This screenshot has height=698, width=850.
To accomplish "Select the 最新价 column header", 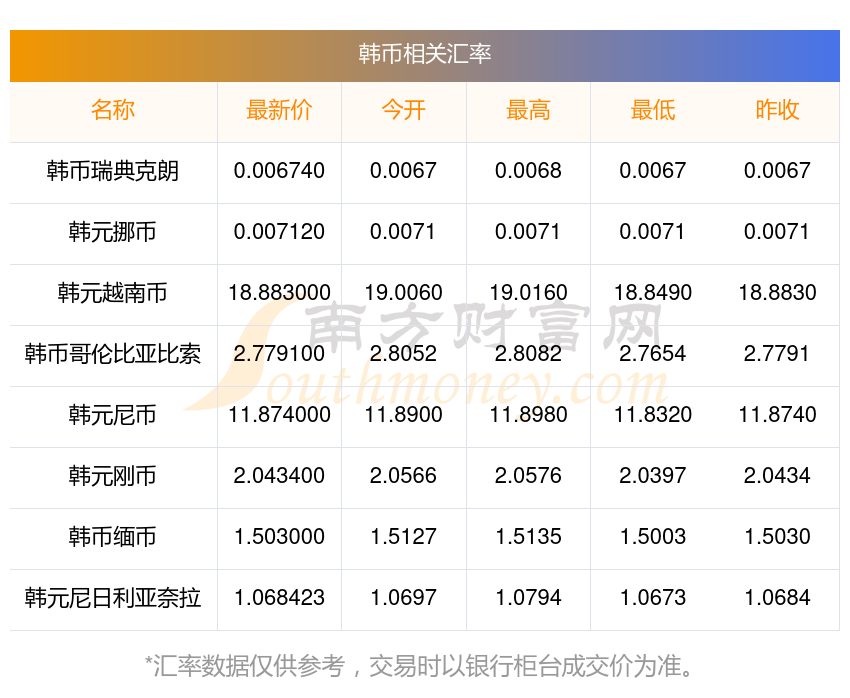I will [279, 111].
